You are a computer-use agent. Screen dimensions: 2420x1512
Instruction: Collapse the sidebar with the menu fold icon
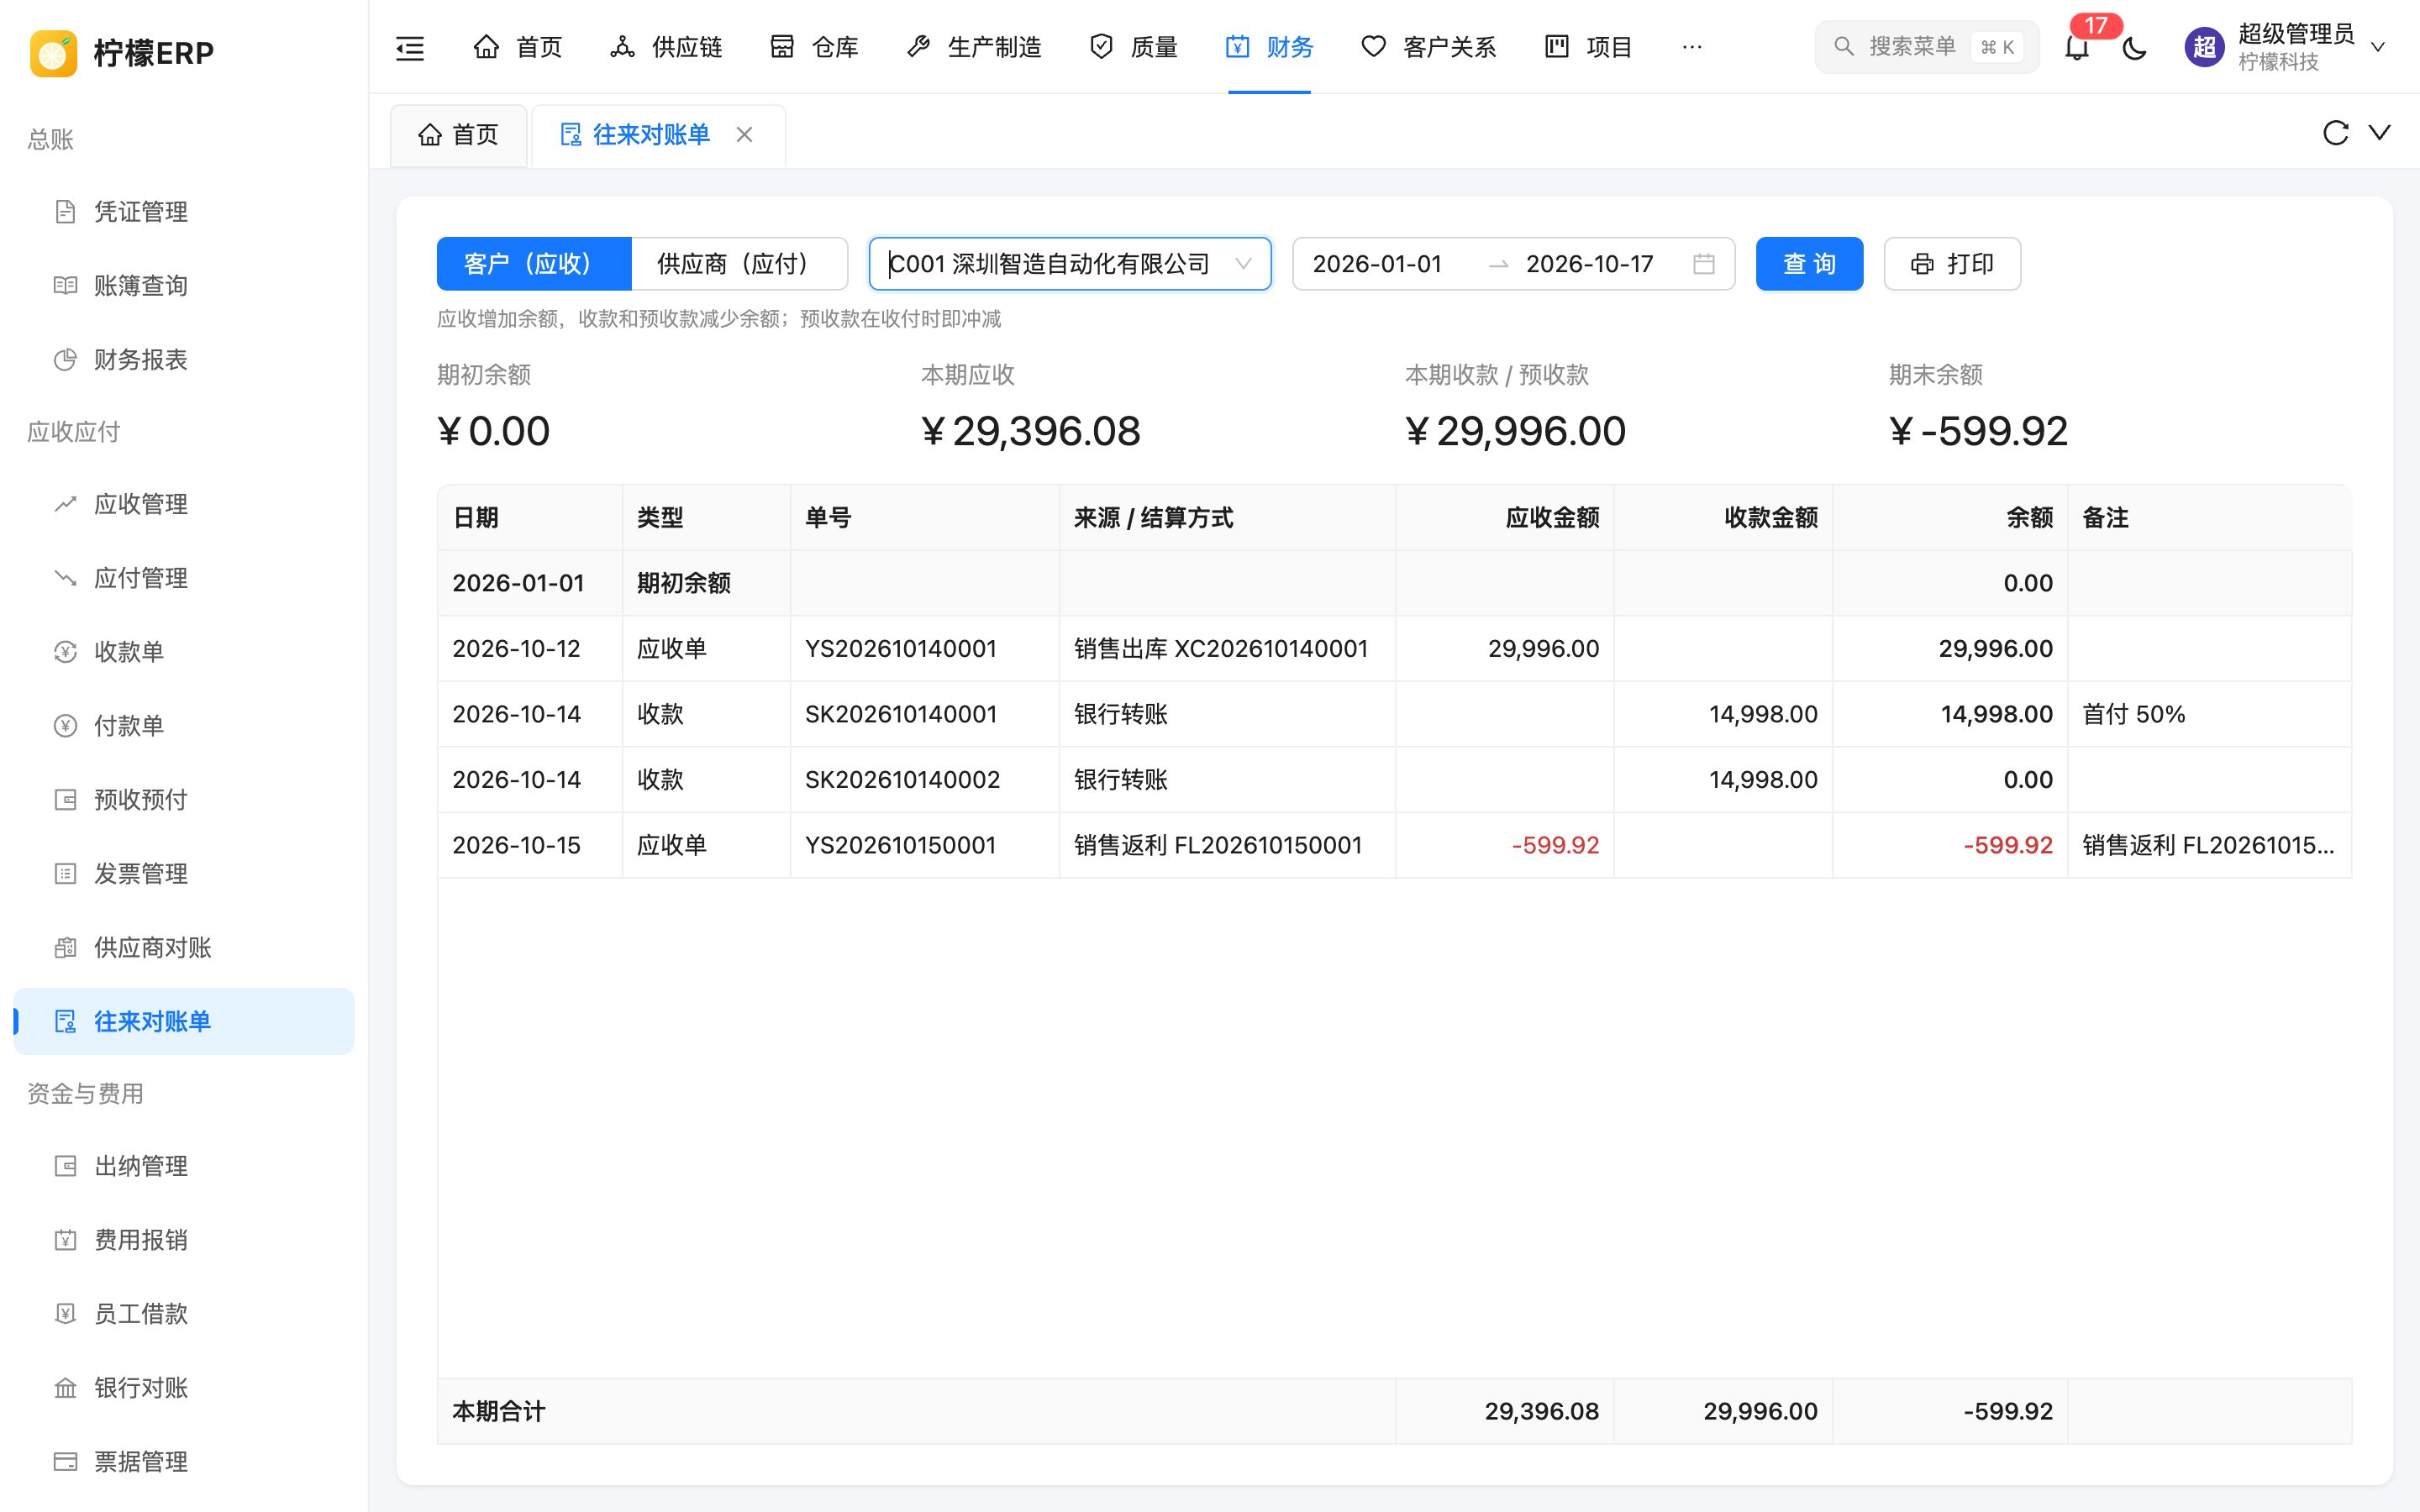click(410, 47)
